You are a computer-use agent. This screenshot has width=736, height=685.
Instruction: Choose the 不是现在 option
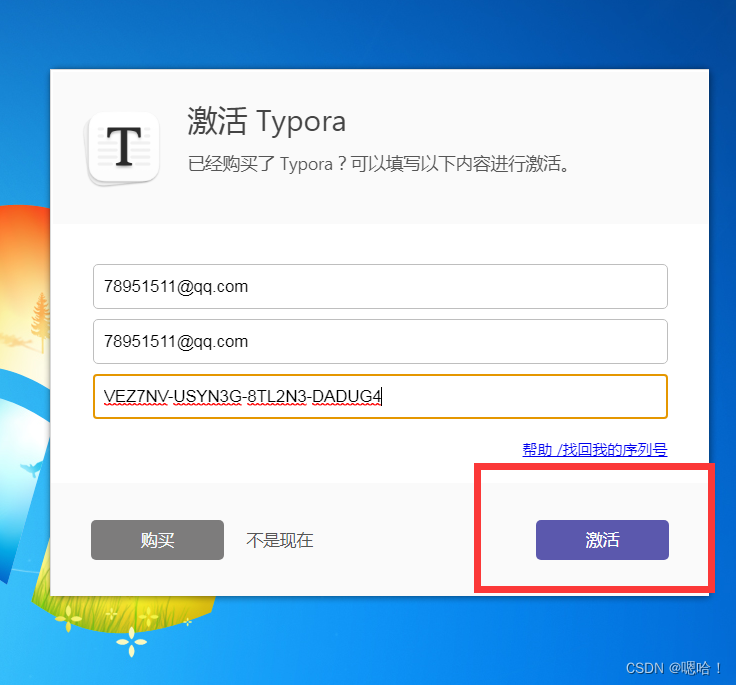coord(280,540)
